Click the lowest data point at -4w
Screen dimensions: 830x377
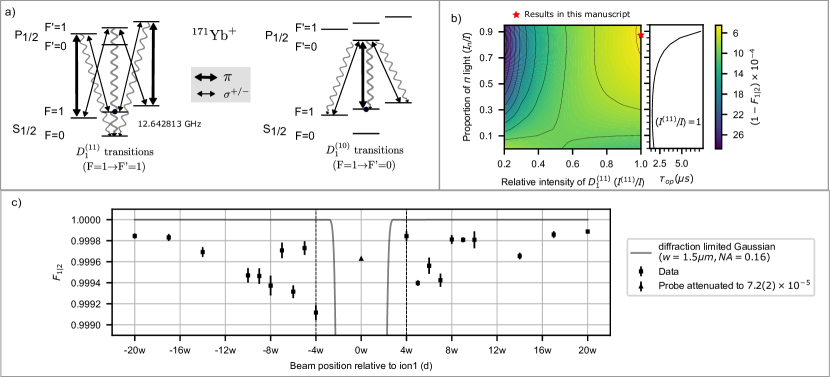click(316, 313)
